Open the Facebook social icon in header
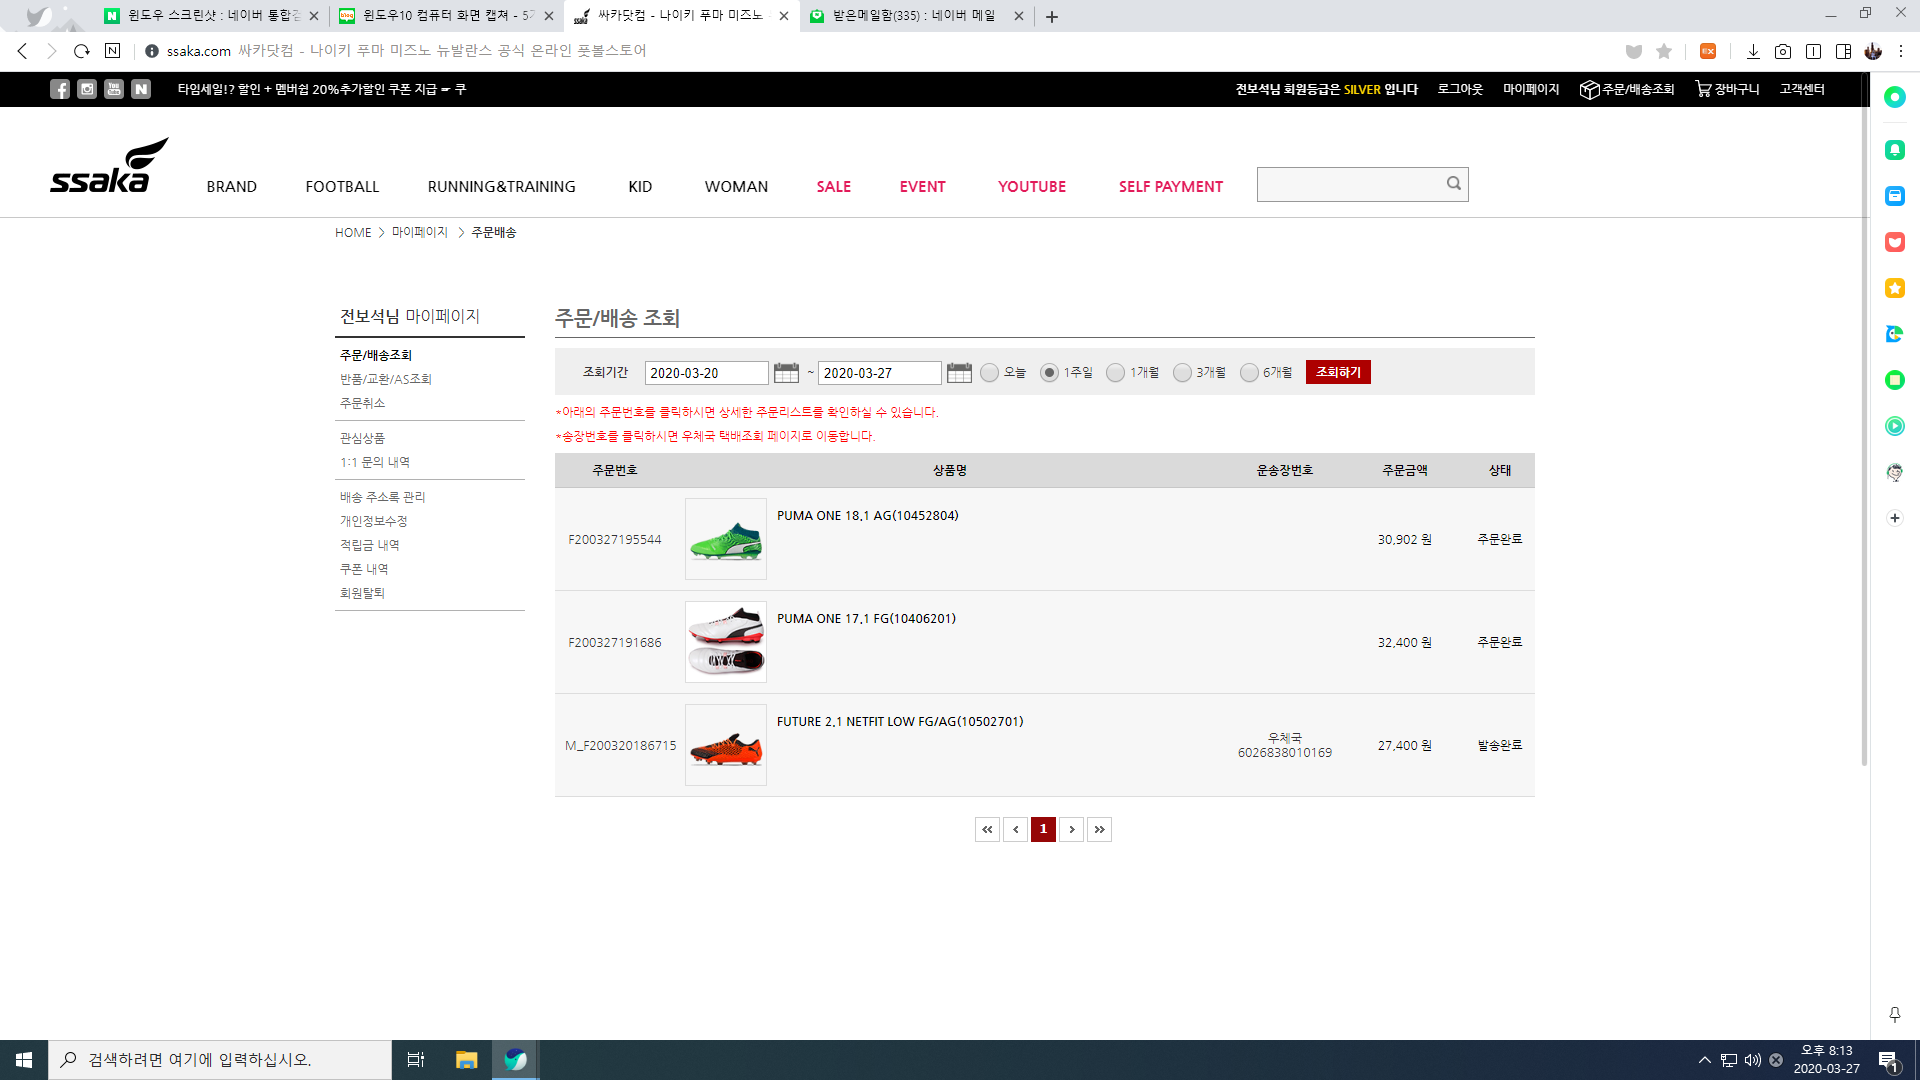 (60, 89)
